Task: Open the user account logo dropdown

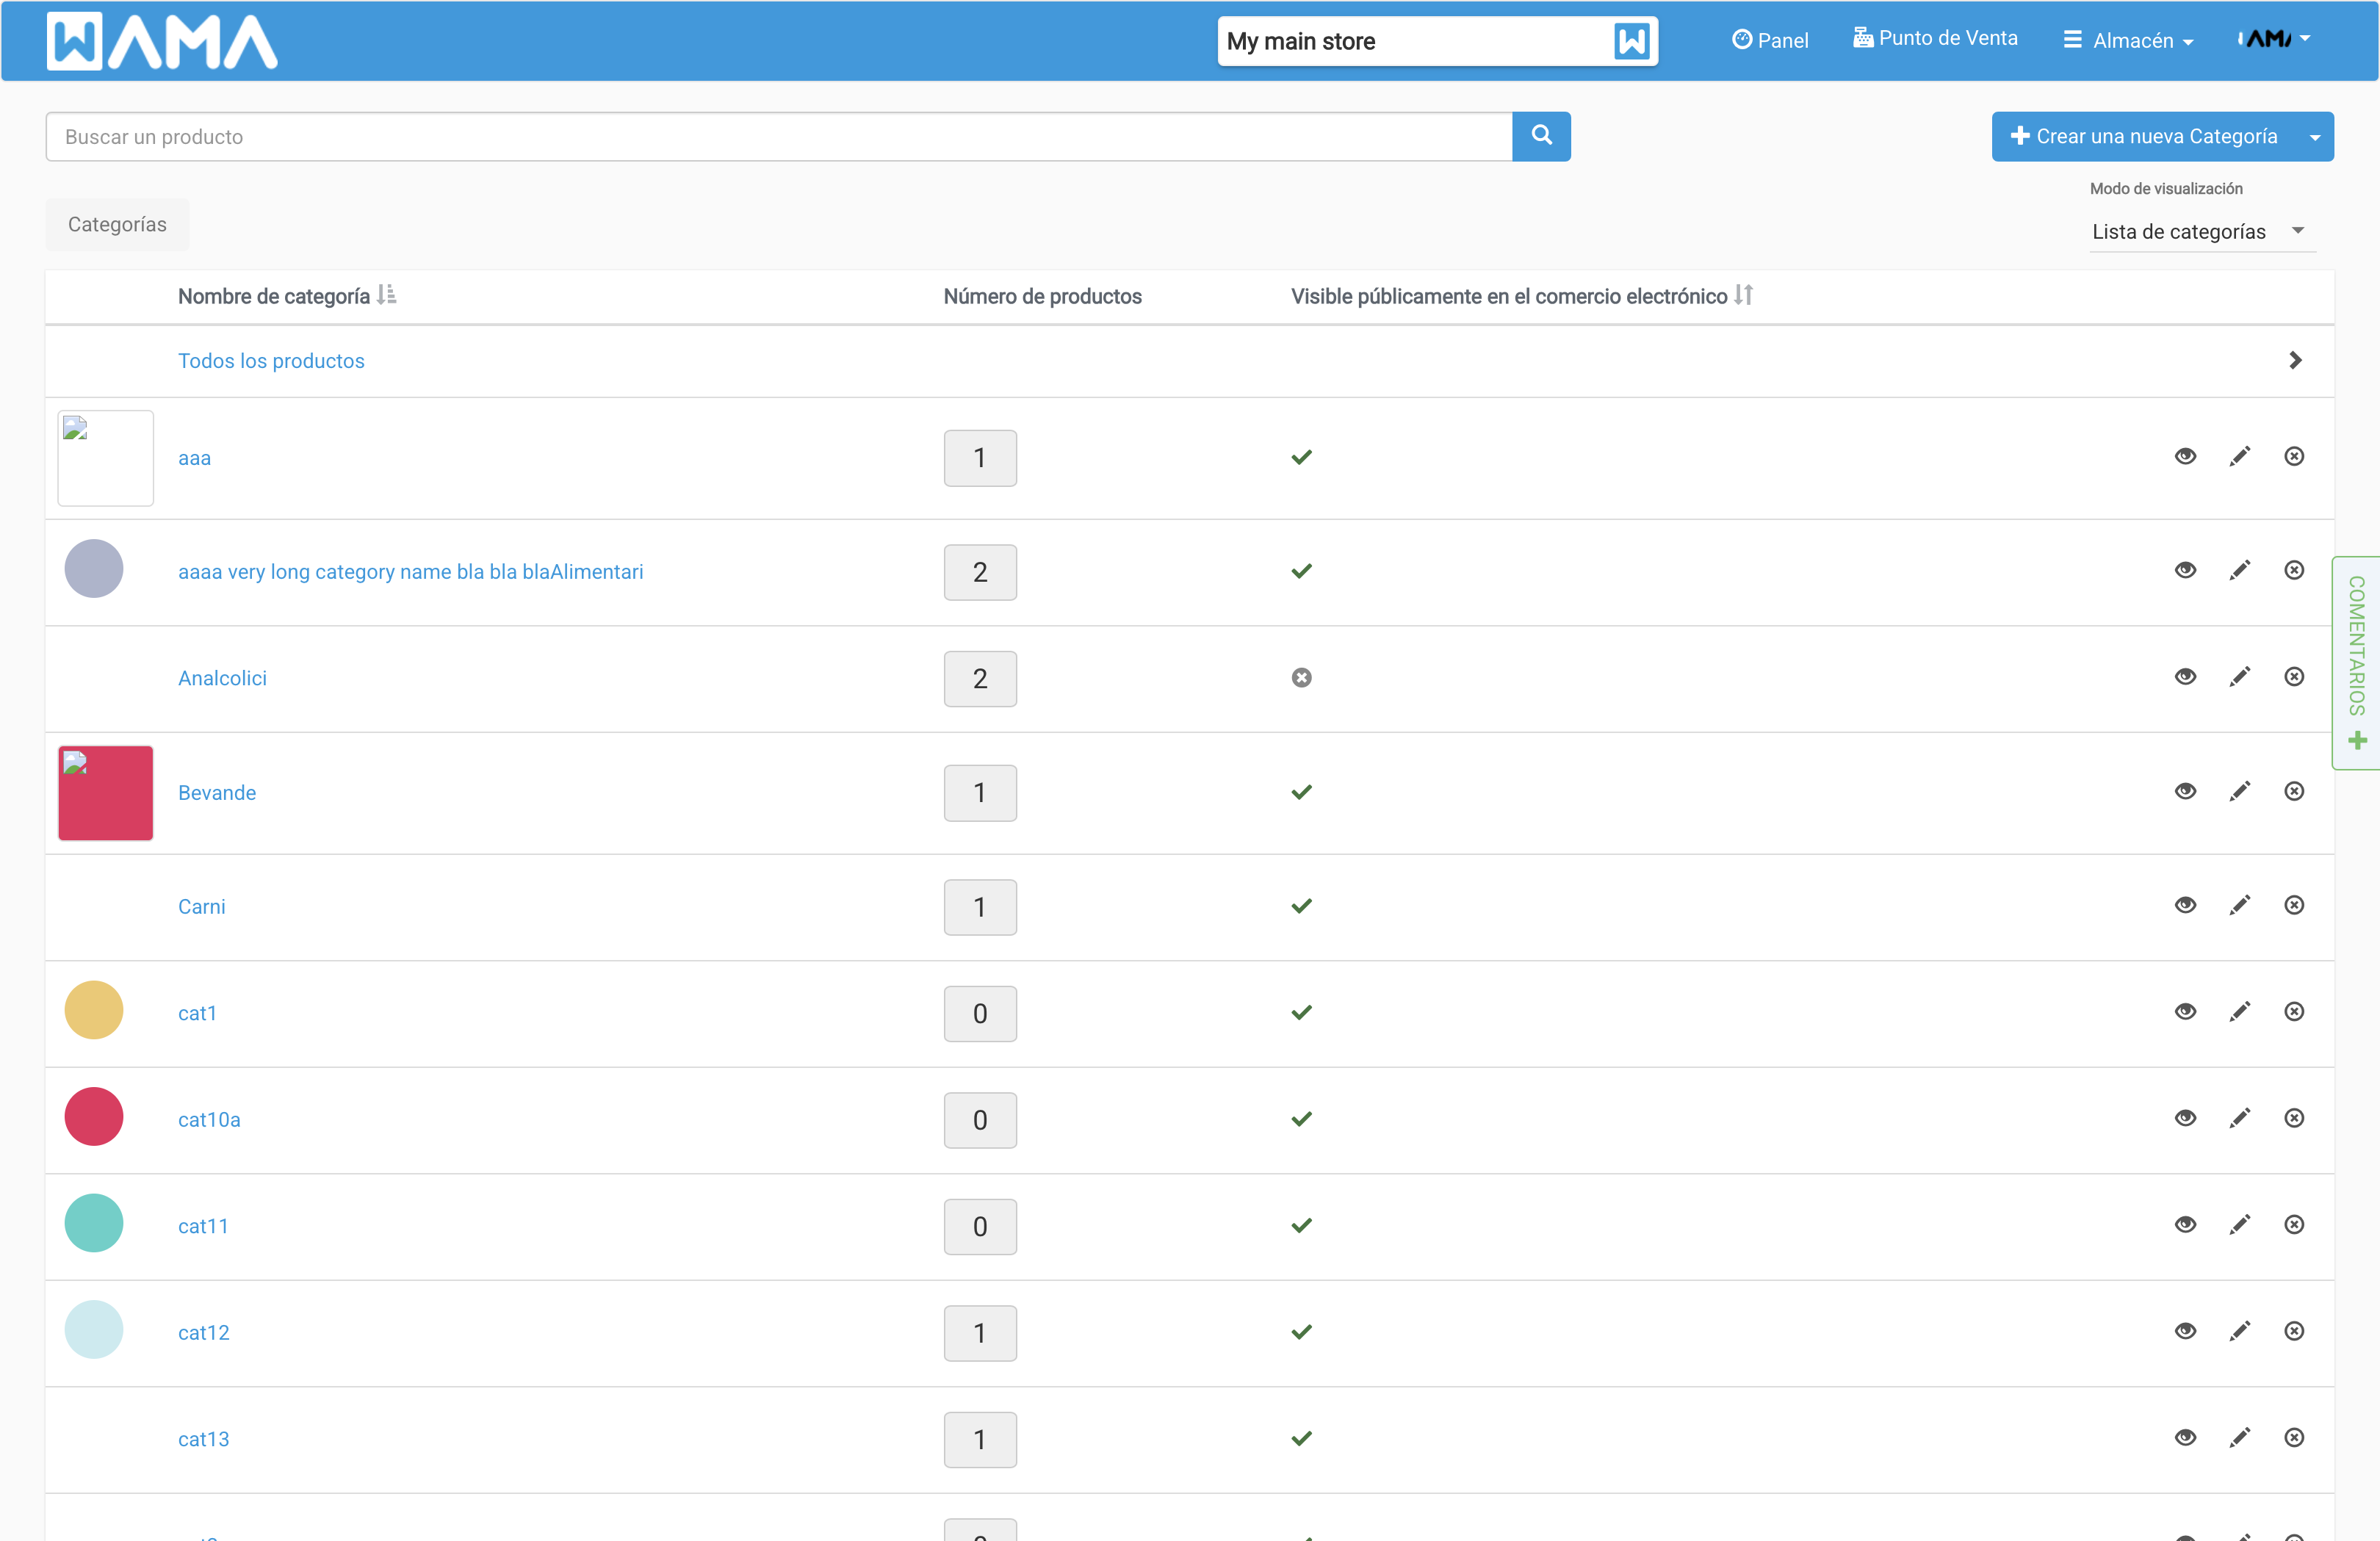Action: point(2273,39)
